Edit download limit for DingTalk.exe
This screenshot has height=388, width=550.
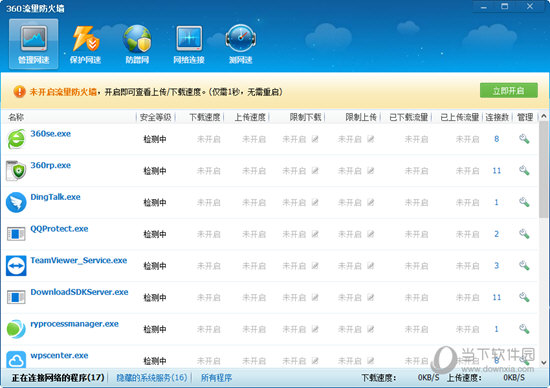tap(315, 202)
